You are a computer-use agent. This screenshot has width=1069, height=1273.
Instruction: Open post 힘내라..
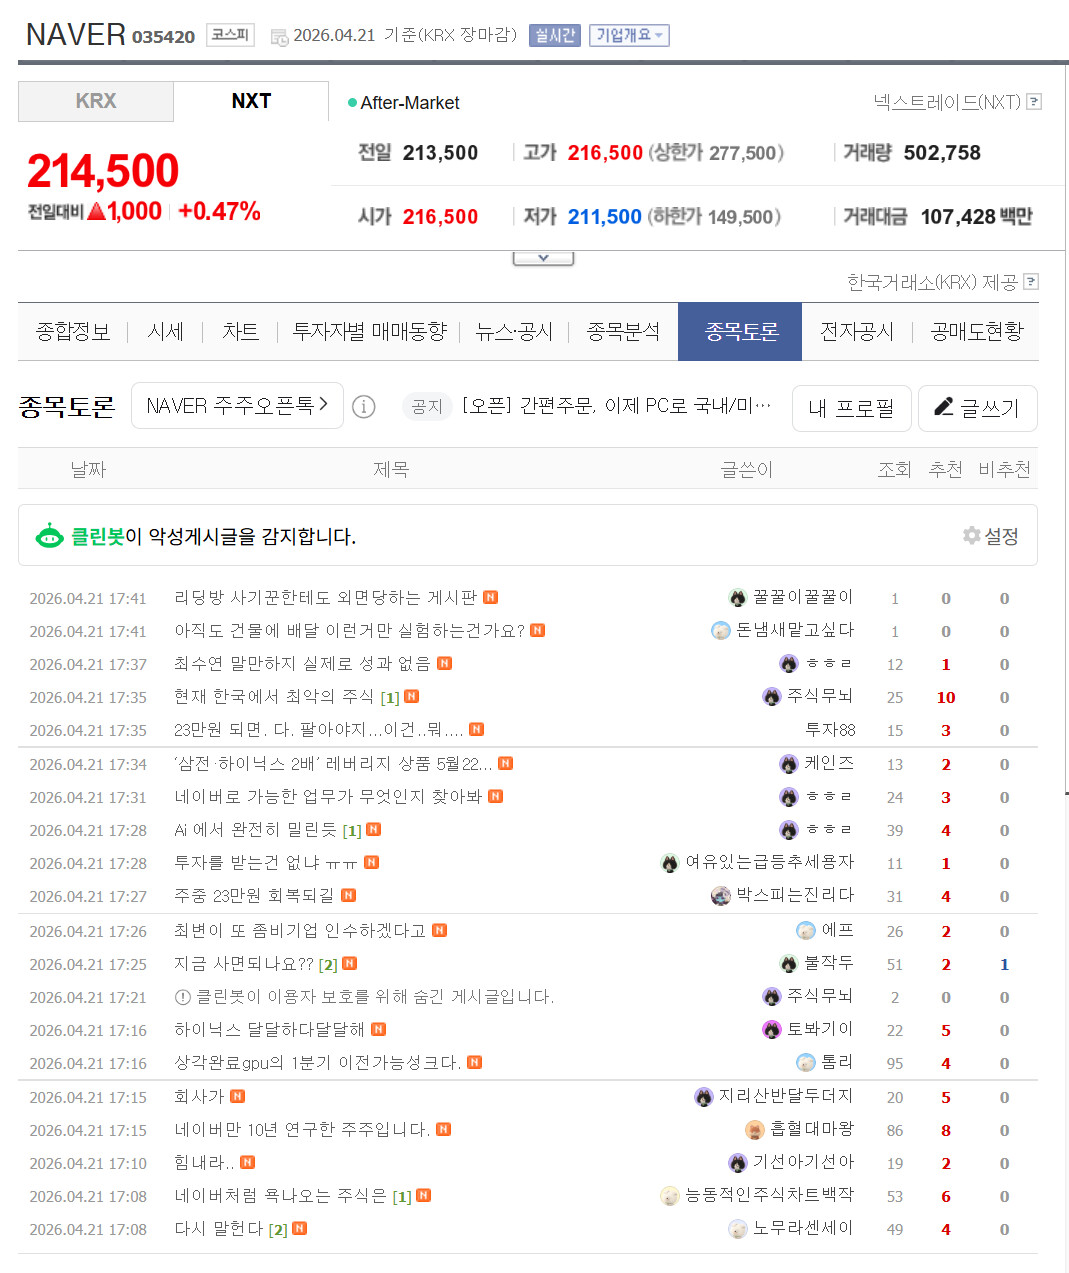coord(204,1162)
